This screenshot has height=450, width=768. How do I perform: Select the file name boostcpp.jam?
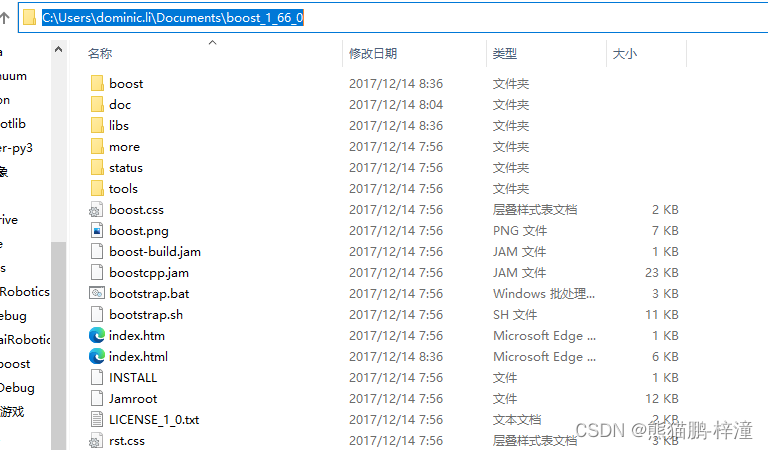[149, 273]
